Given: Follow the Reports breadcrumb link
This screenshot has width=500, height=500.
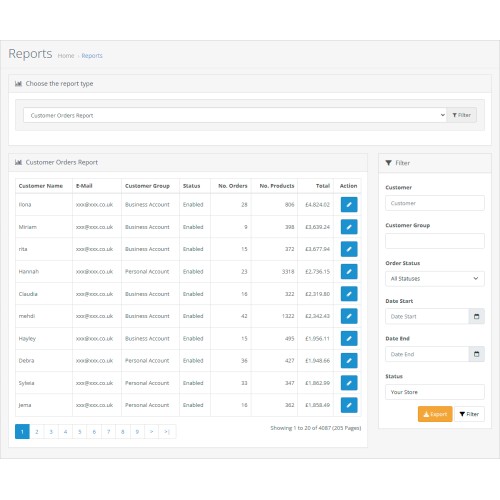Looking at the screenshot, I should [92, 56].
